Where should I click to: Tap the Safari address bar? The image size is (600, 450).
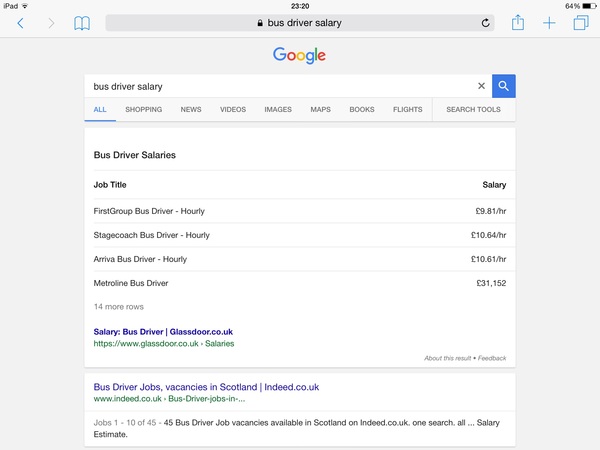click(300, 23)
